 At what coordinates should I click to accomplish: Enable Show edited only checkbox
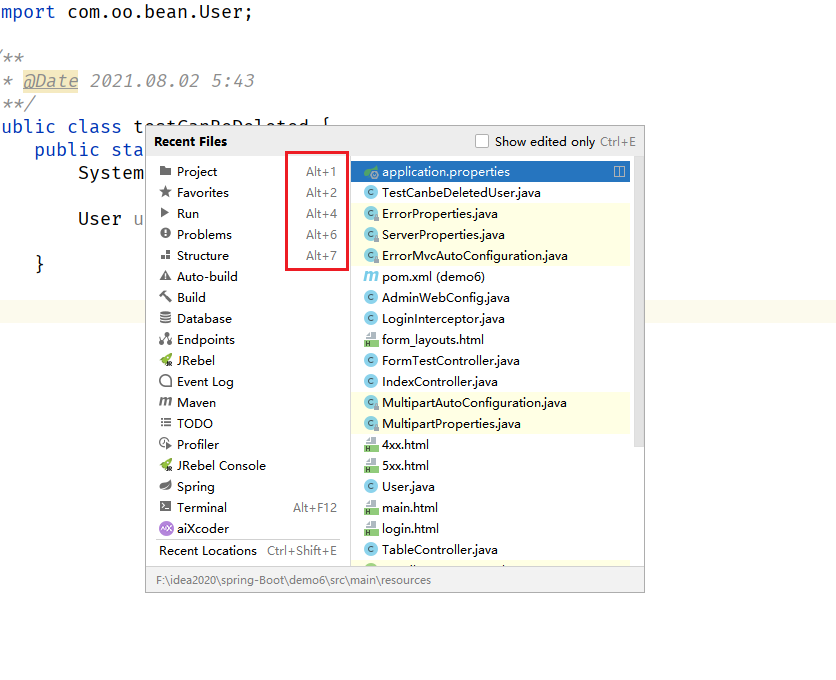[482, 142]
